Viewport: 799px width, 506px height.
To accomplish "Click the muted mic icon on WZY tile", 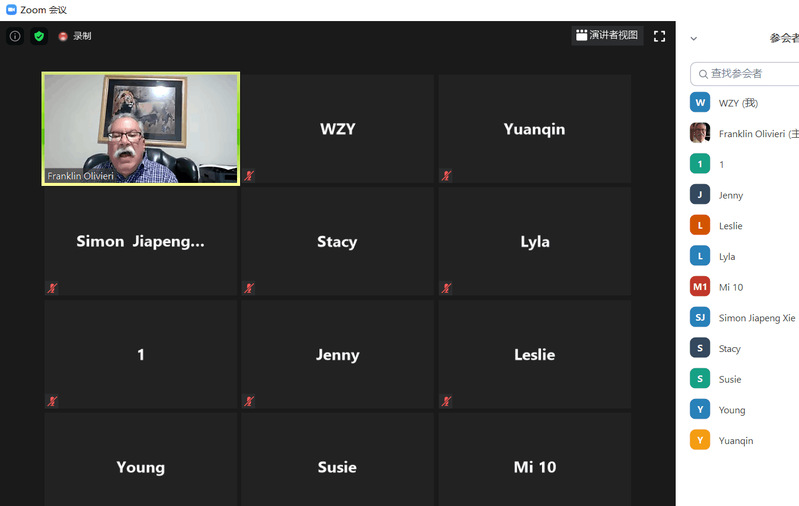I will click(249, 176).
